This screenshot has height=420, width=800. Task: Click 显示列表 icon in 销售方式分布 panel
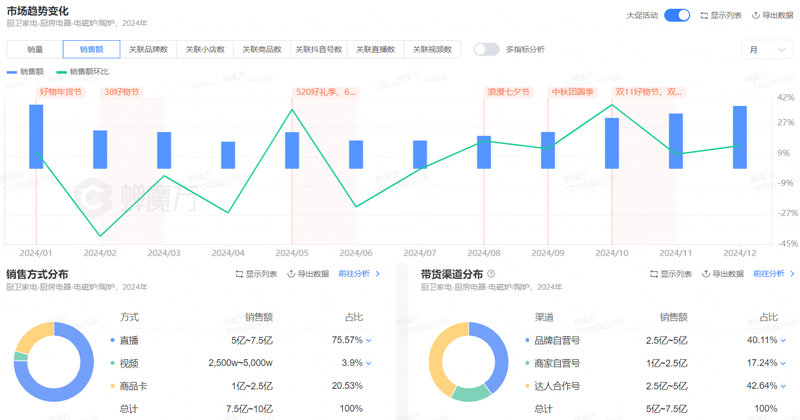point(239,274)
